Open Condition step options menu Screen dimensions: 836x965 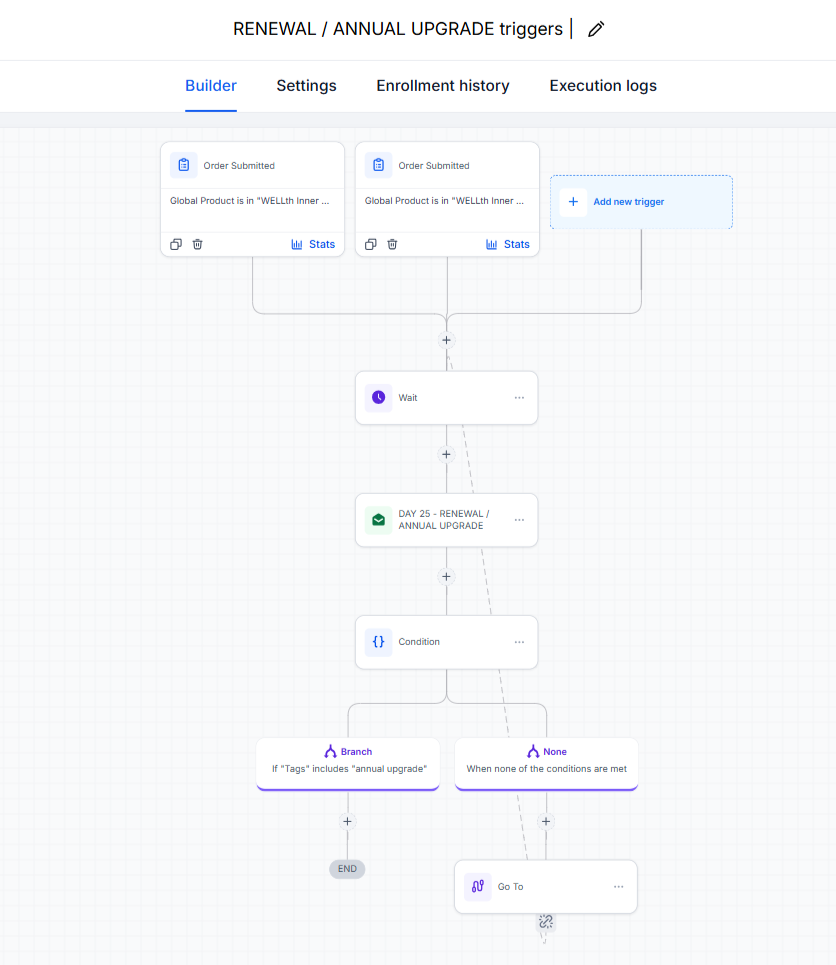click(520, 642)
